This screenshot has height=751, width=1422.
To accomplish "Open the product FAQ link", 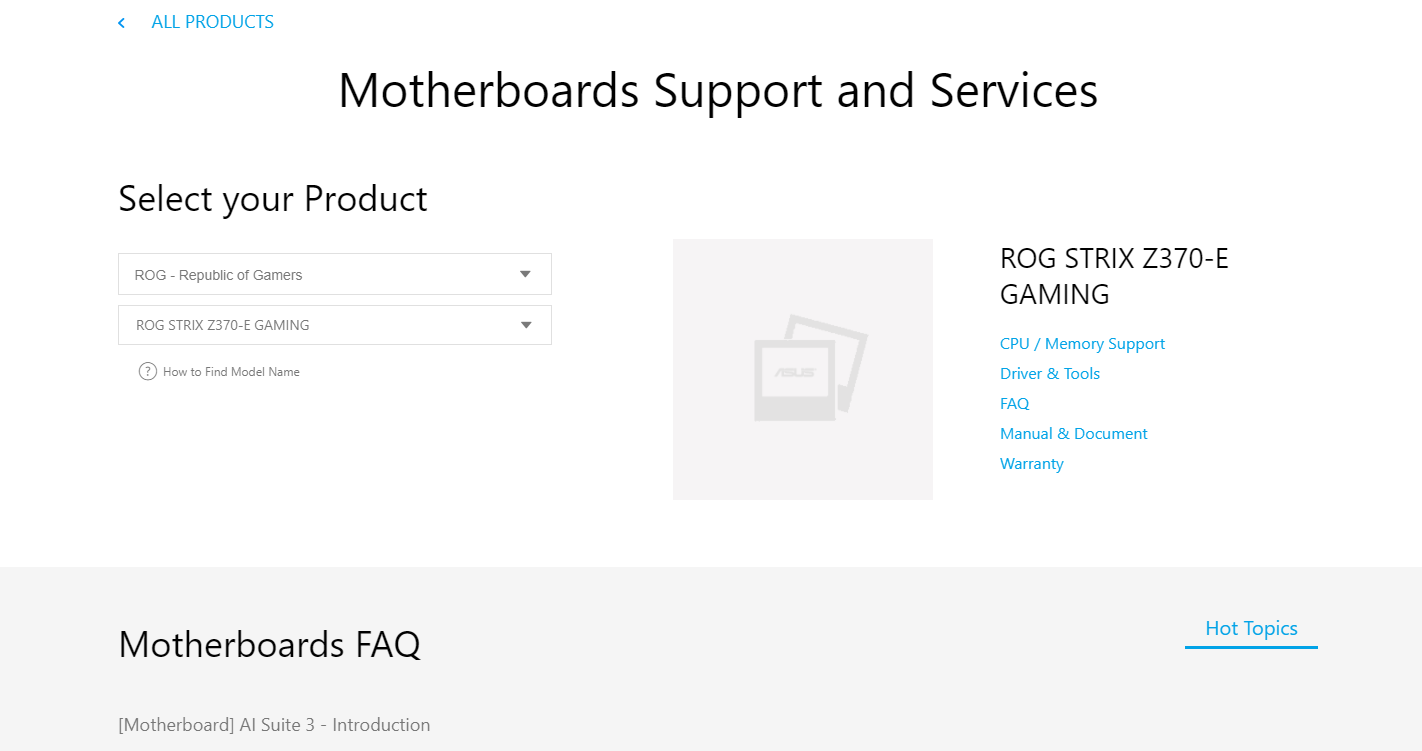I will (1014, 404).
